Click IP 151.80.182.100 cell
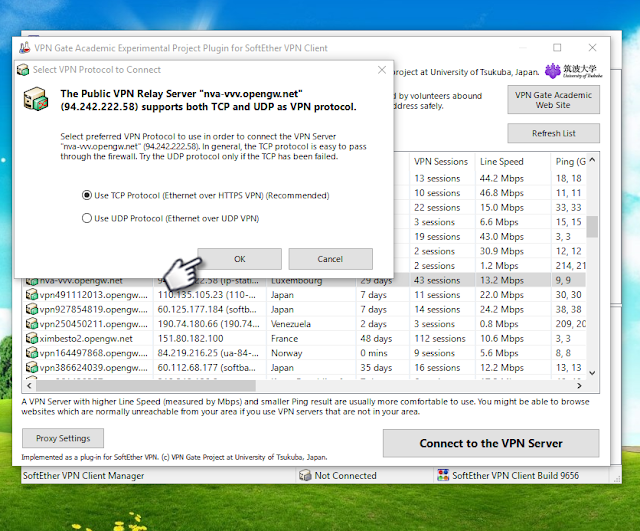 pos(190,338)
